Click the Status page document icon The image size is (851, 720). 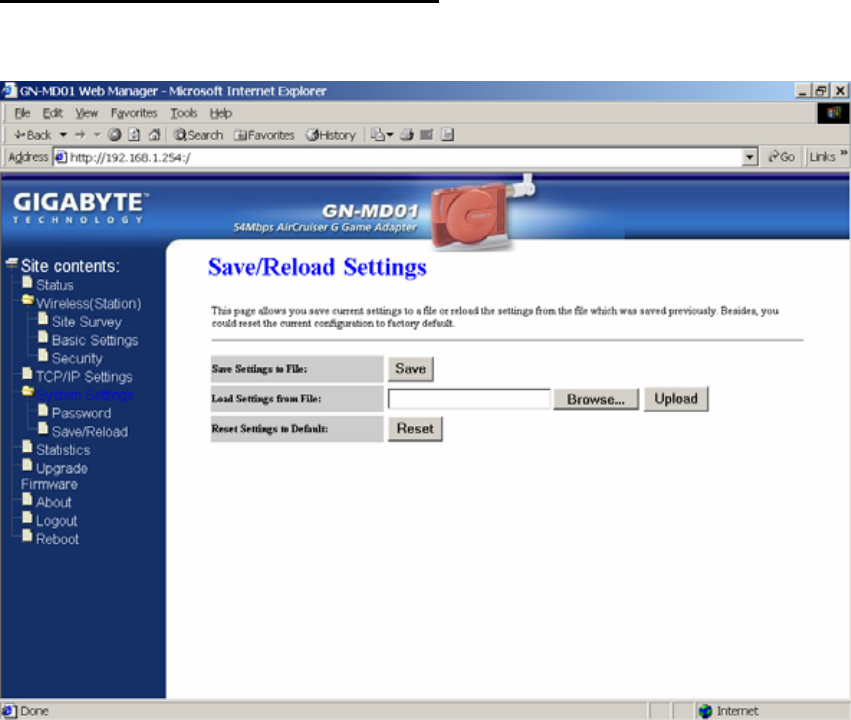click(x=27, y=282)
